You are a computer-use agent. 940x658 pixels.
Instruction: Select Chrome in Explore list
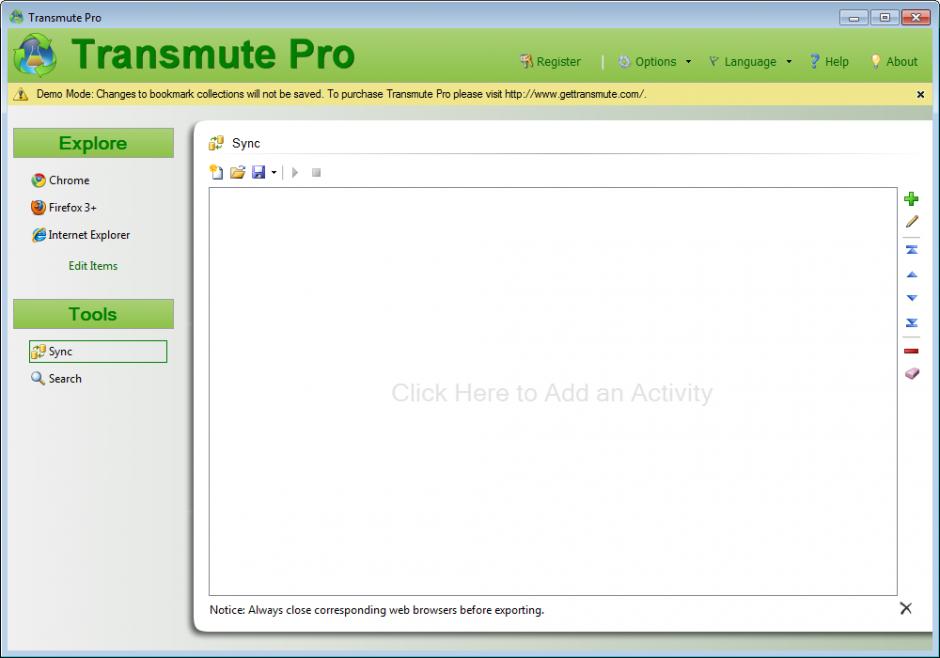pyautogui.click(x=61, y=180)
